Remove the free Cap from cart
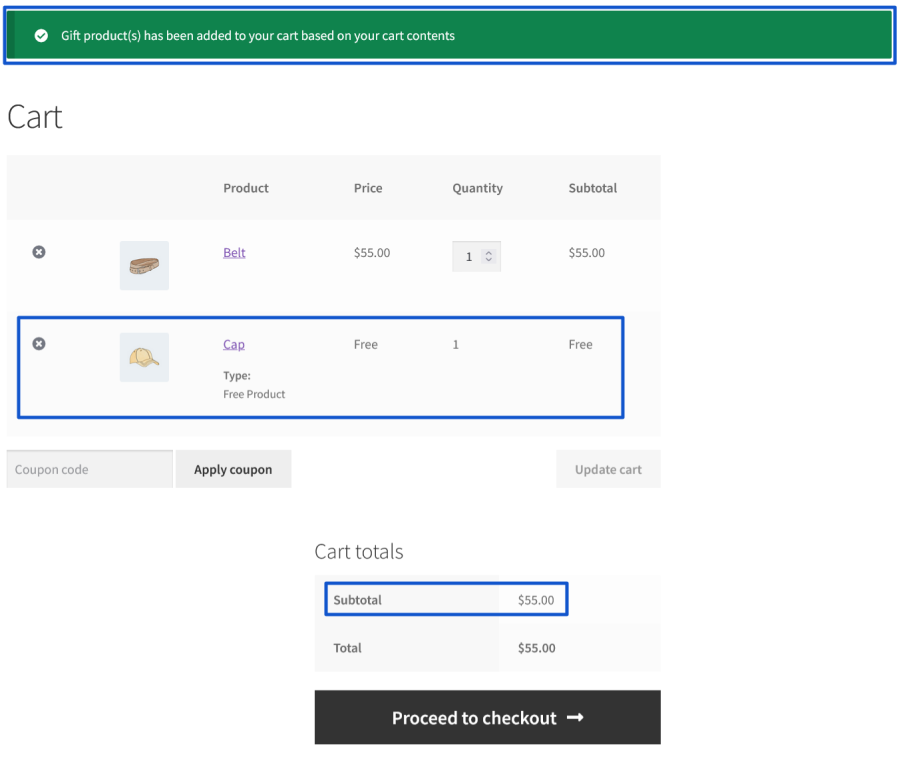The image size is (899, 759). [39, 344]
